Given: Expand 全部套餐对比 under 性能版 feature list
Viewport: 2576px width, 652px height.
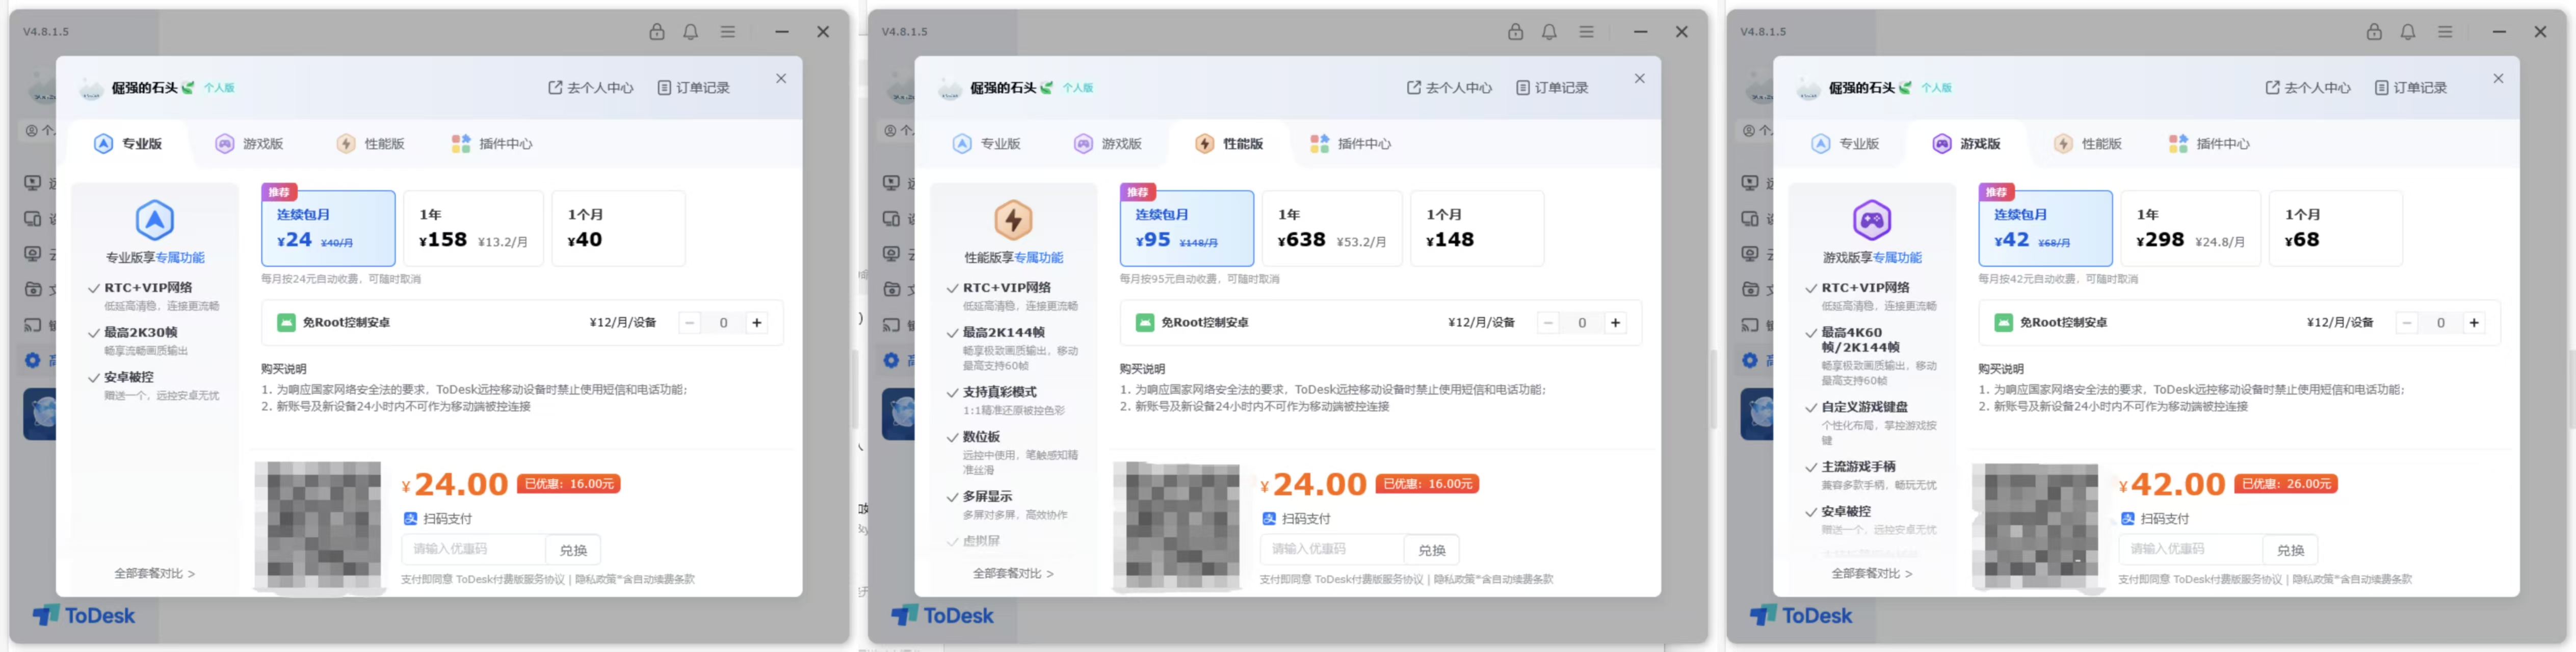Looking at the screenshot, I should (x=1013, y=573).
